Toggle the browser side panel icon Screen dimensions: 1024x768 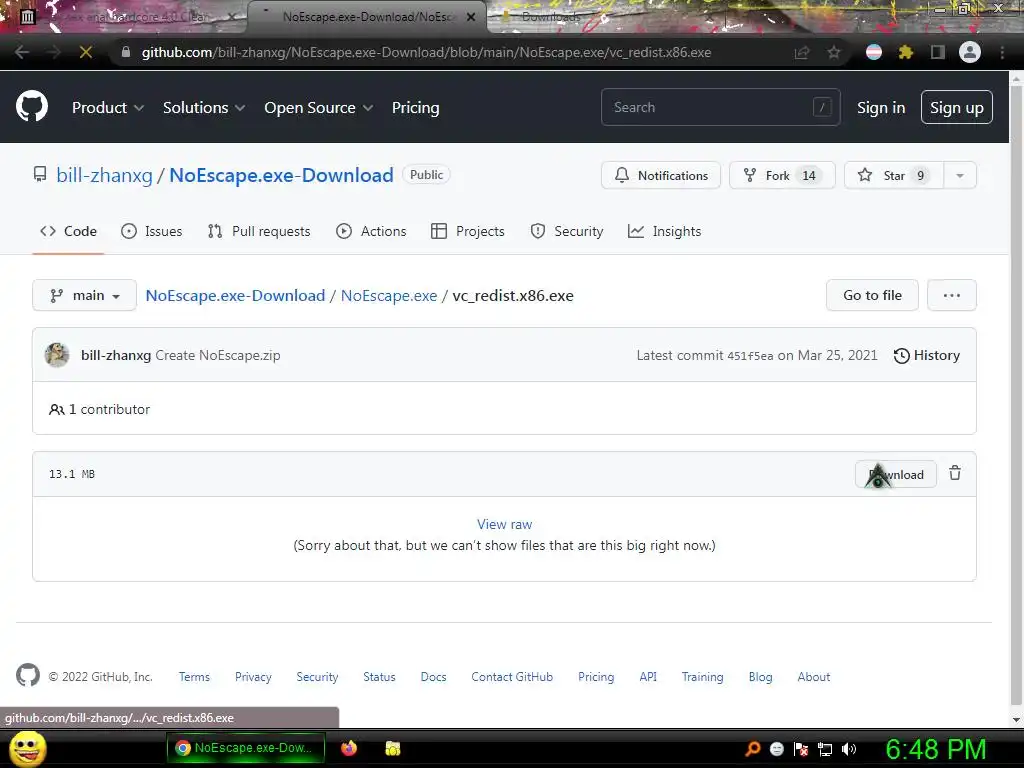(x=938, y=52)
